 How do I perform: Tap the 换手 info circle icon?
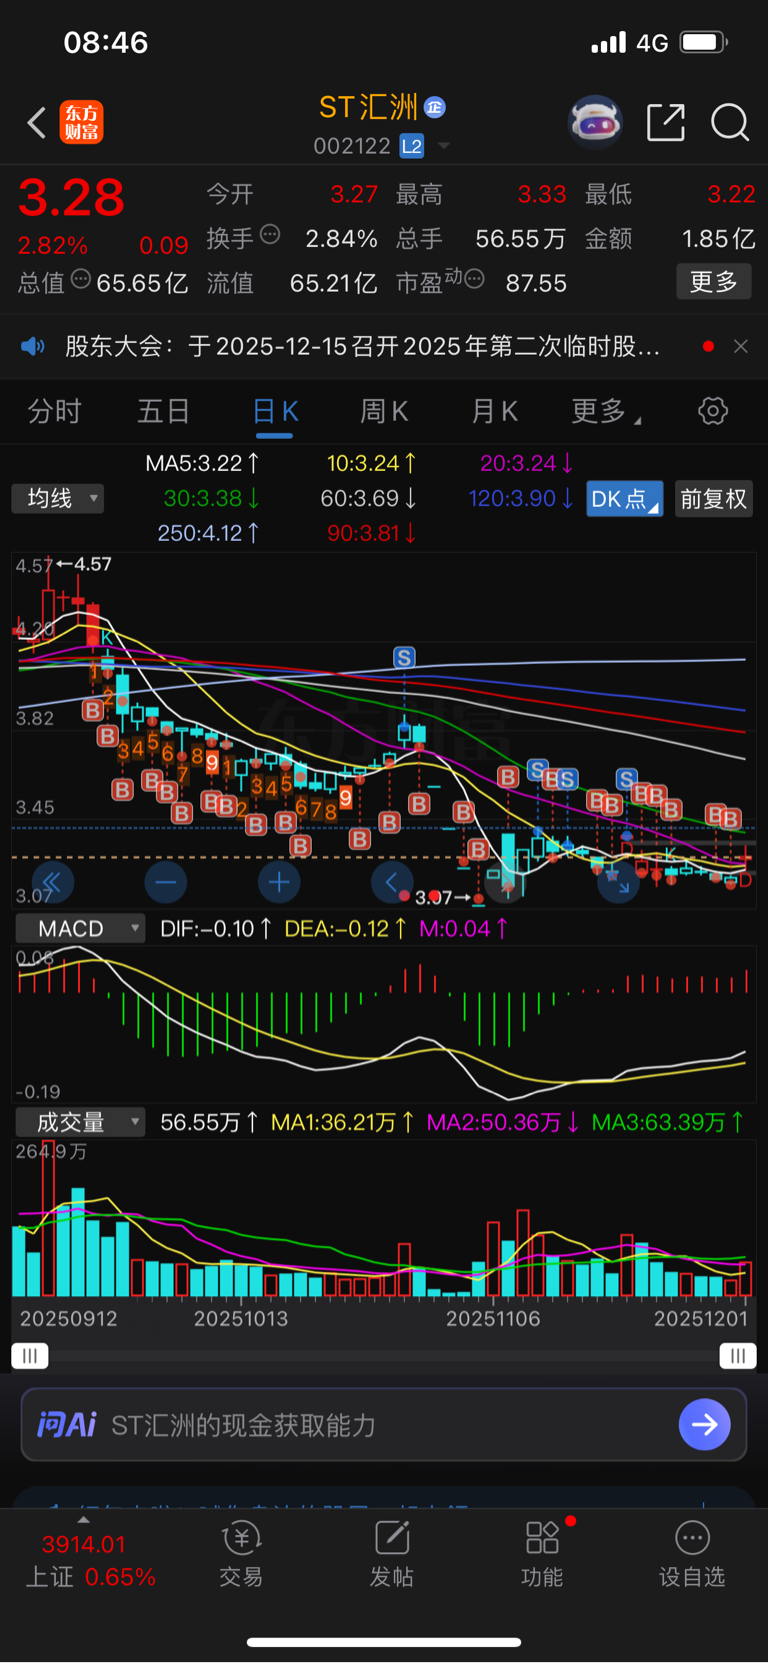point(270,235)
